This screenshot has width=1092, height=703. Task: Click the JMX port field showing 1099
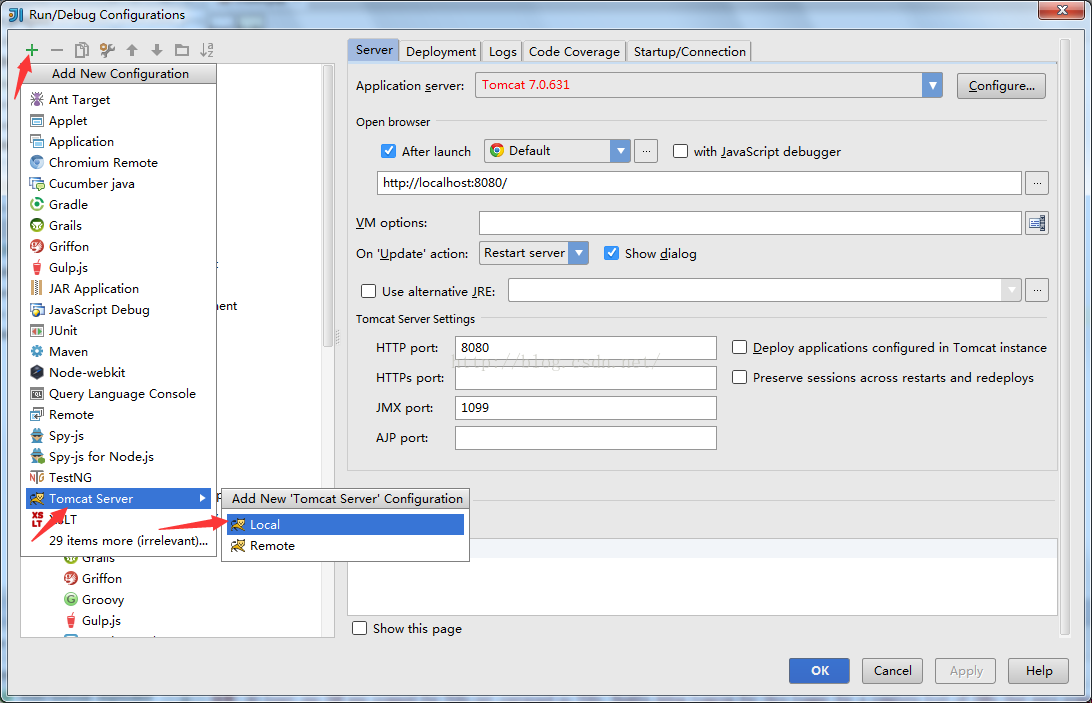point(586,408)
